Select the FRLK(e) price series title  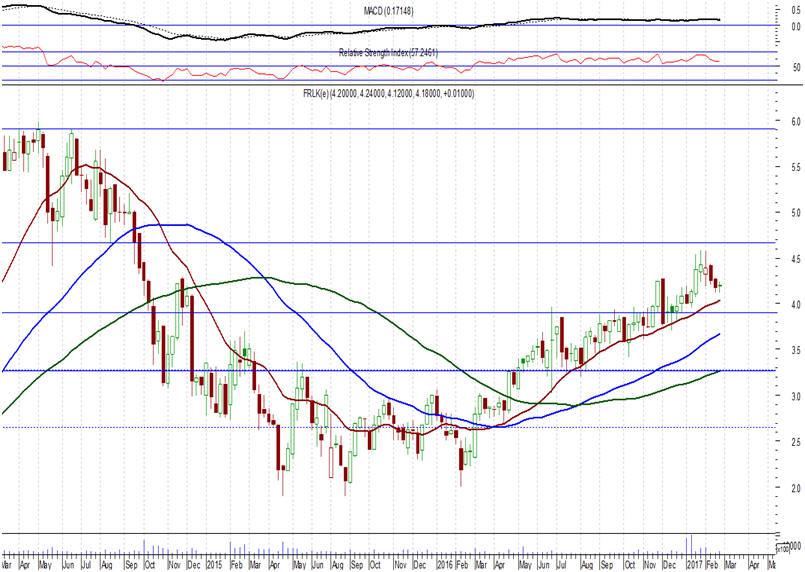389,93
